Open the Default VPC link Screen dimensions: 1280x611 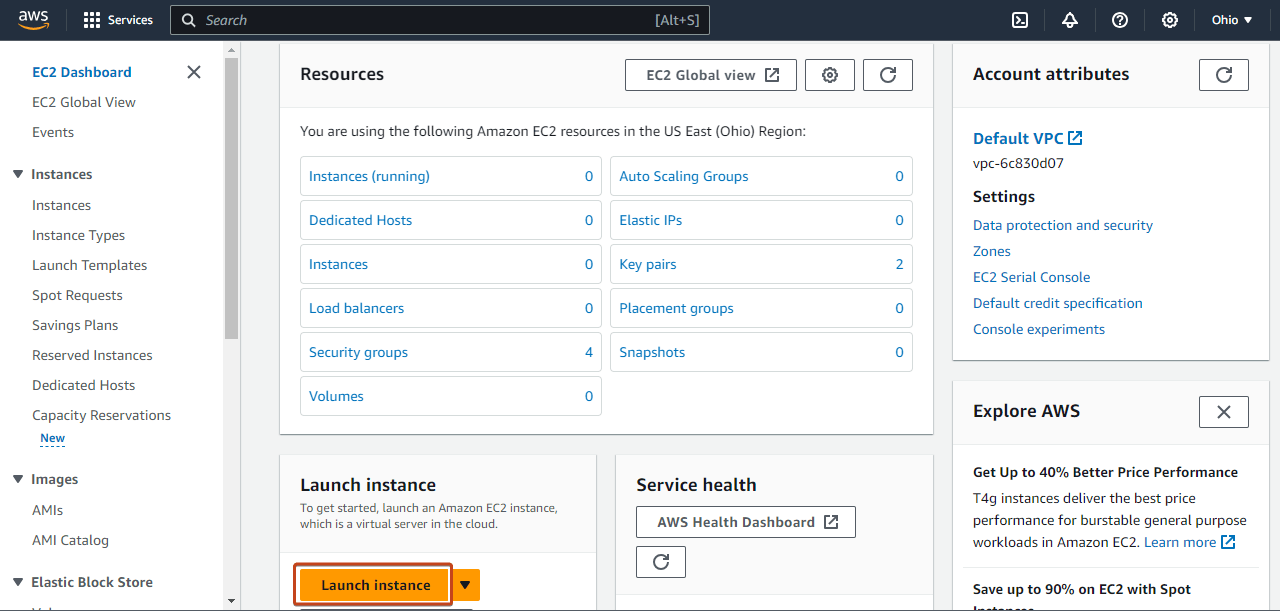coord(1017,138)
